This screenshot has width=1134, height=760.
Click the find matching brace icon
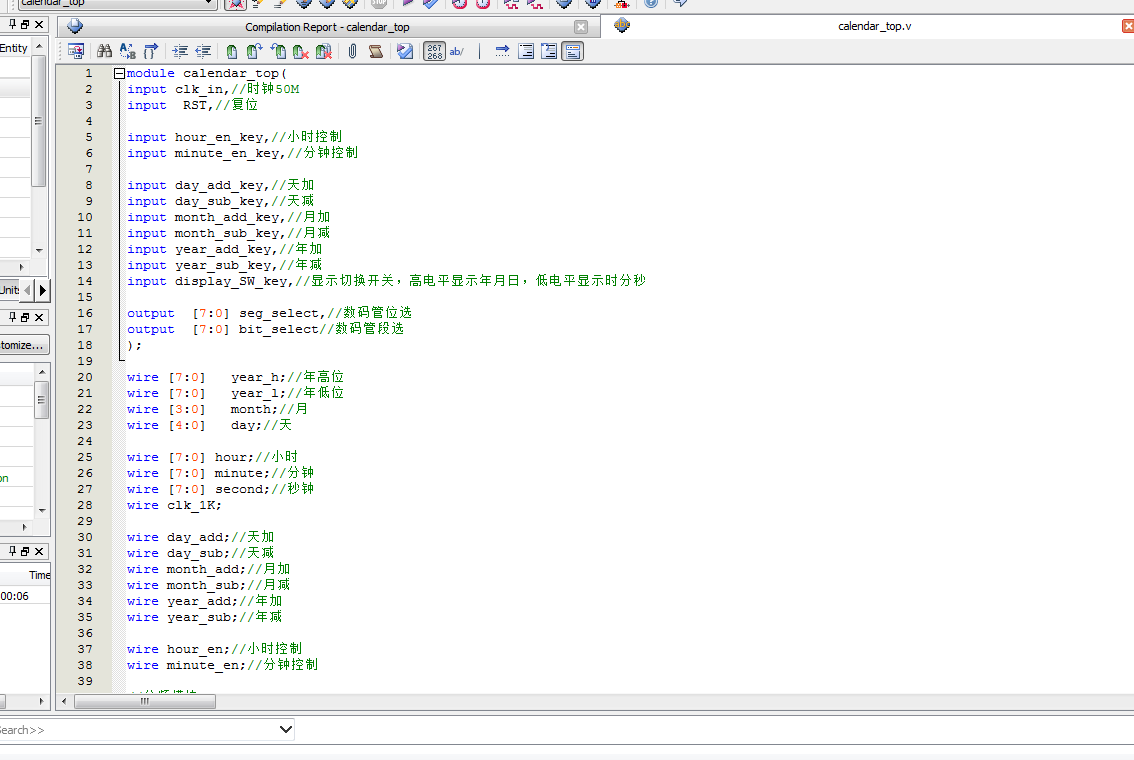click(x=150, y=51)
